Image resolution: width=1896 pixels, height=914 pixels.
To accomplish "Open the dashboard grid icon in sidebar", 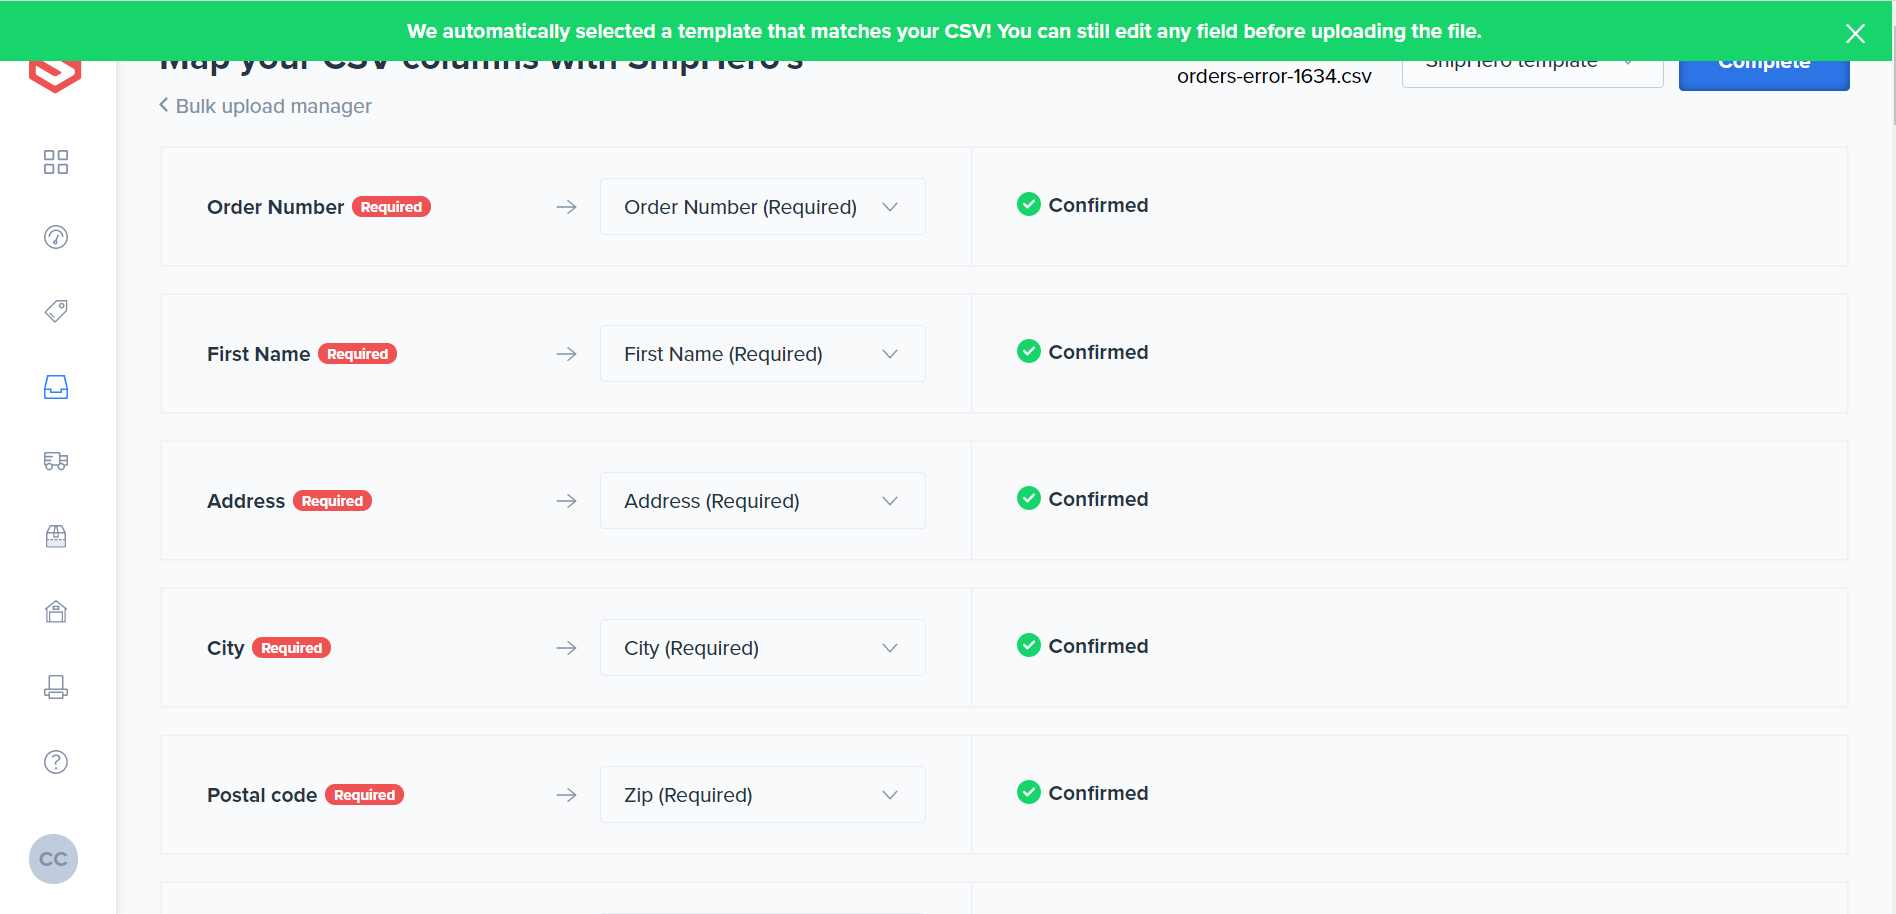I will 56,162.
